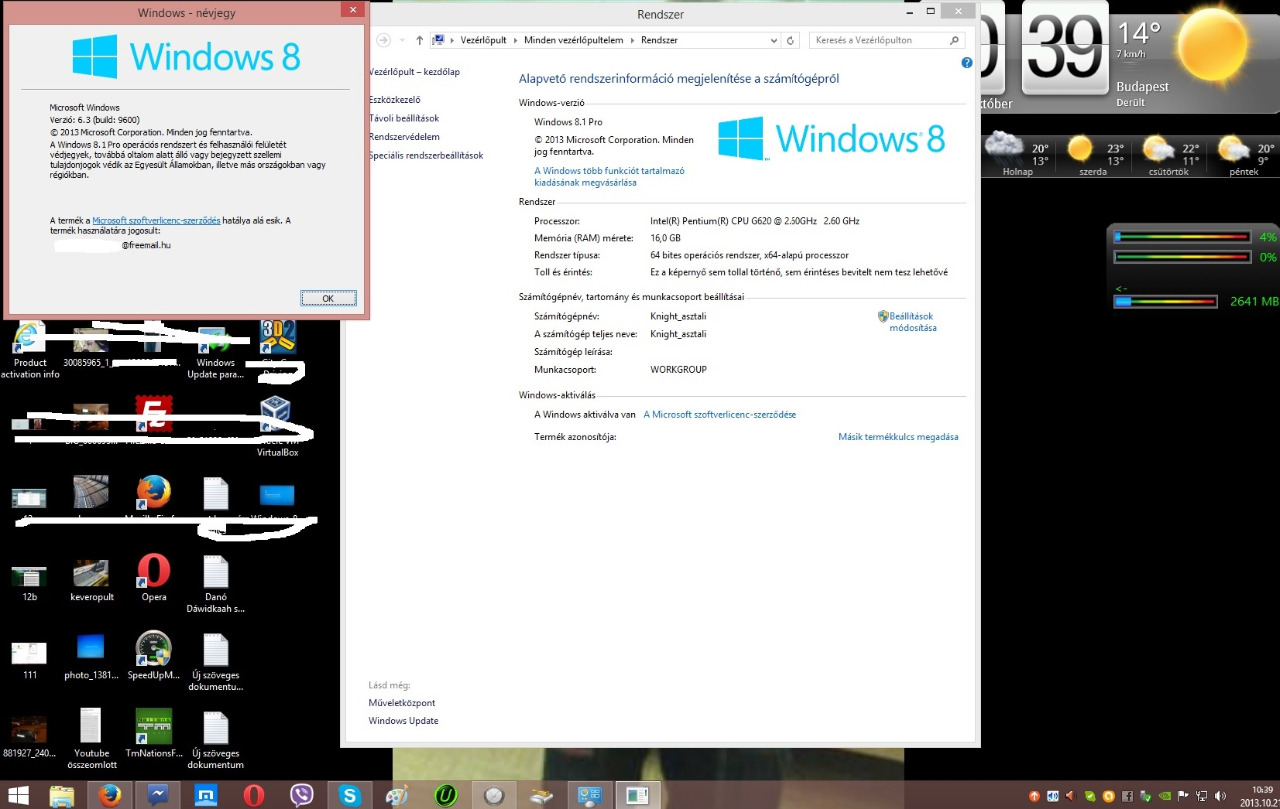This screenshot has width=1280, height=809.
Task: Open Speciális rendszerbeállítások link
Action: click(x=426, y=155)
